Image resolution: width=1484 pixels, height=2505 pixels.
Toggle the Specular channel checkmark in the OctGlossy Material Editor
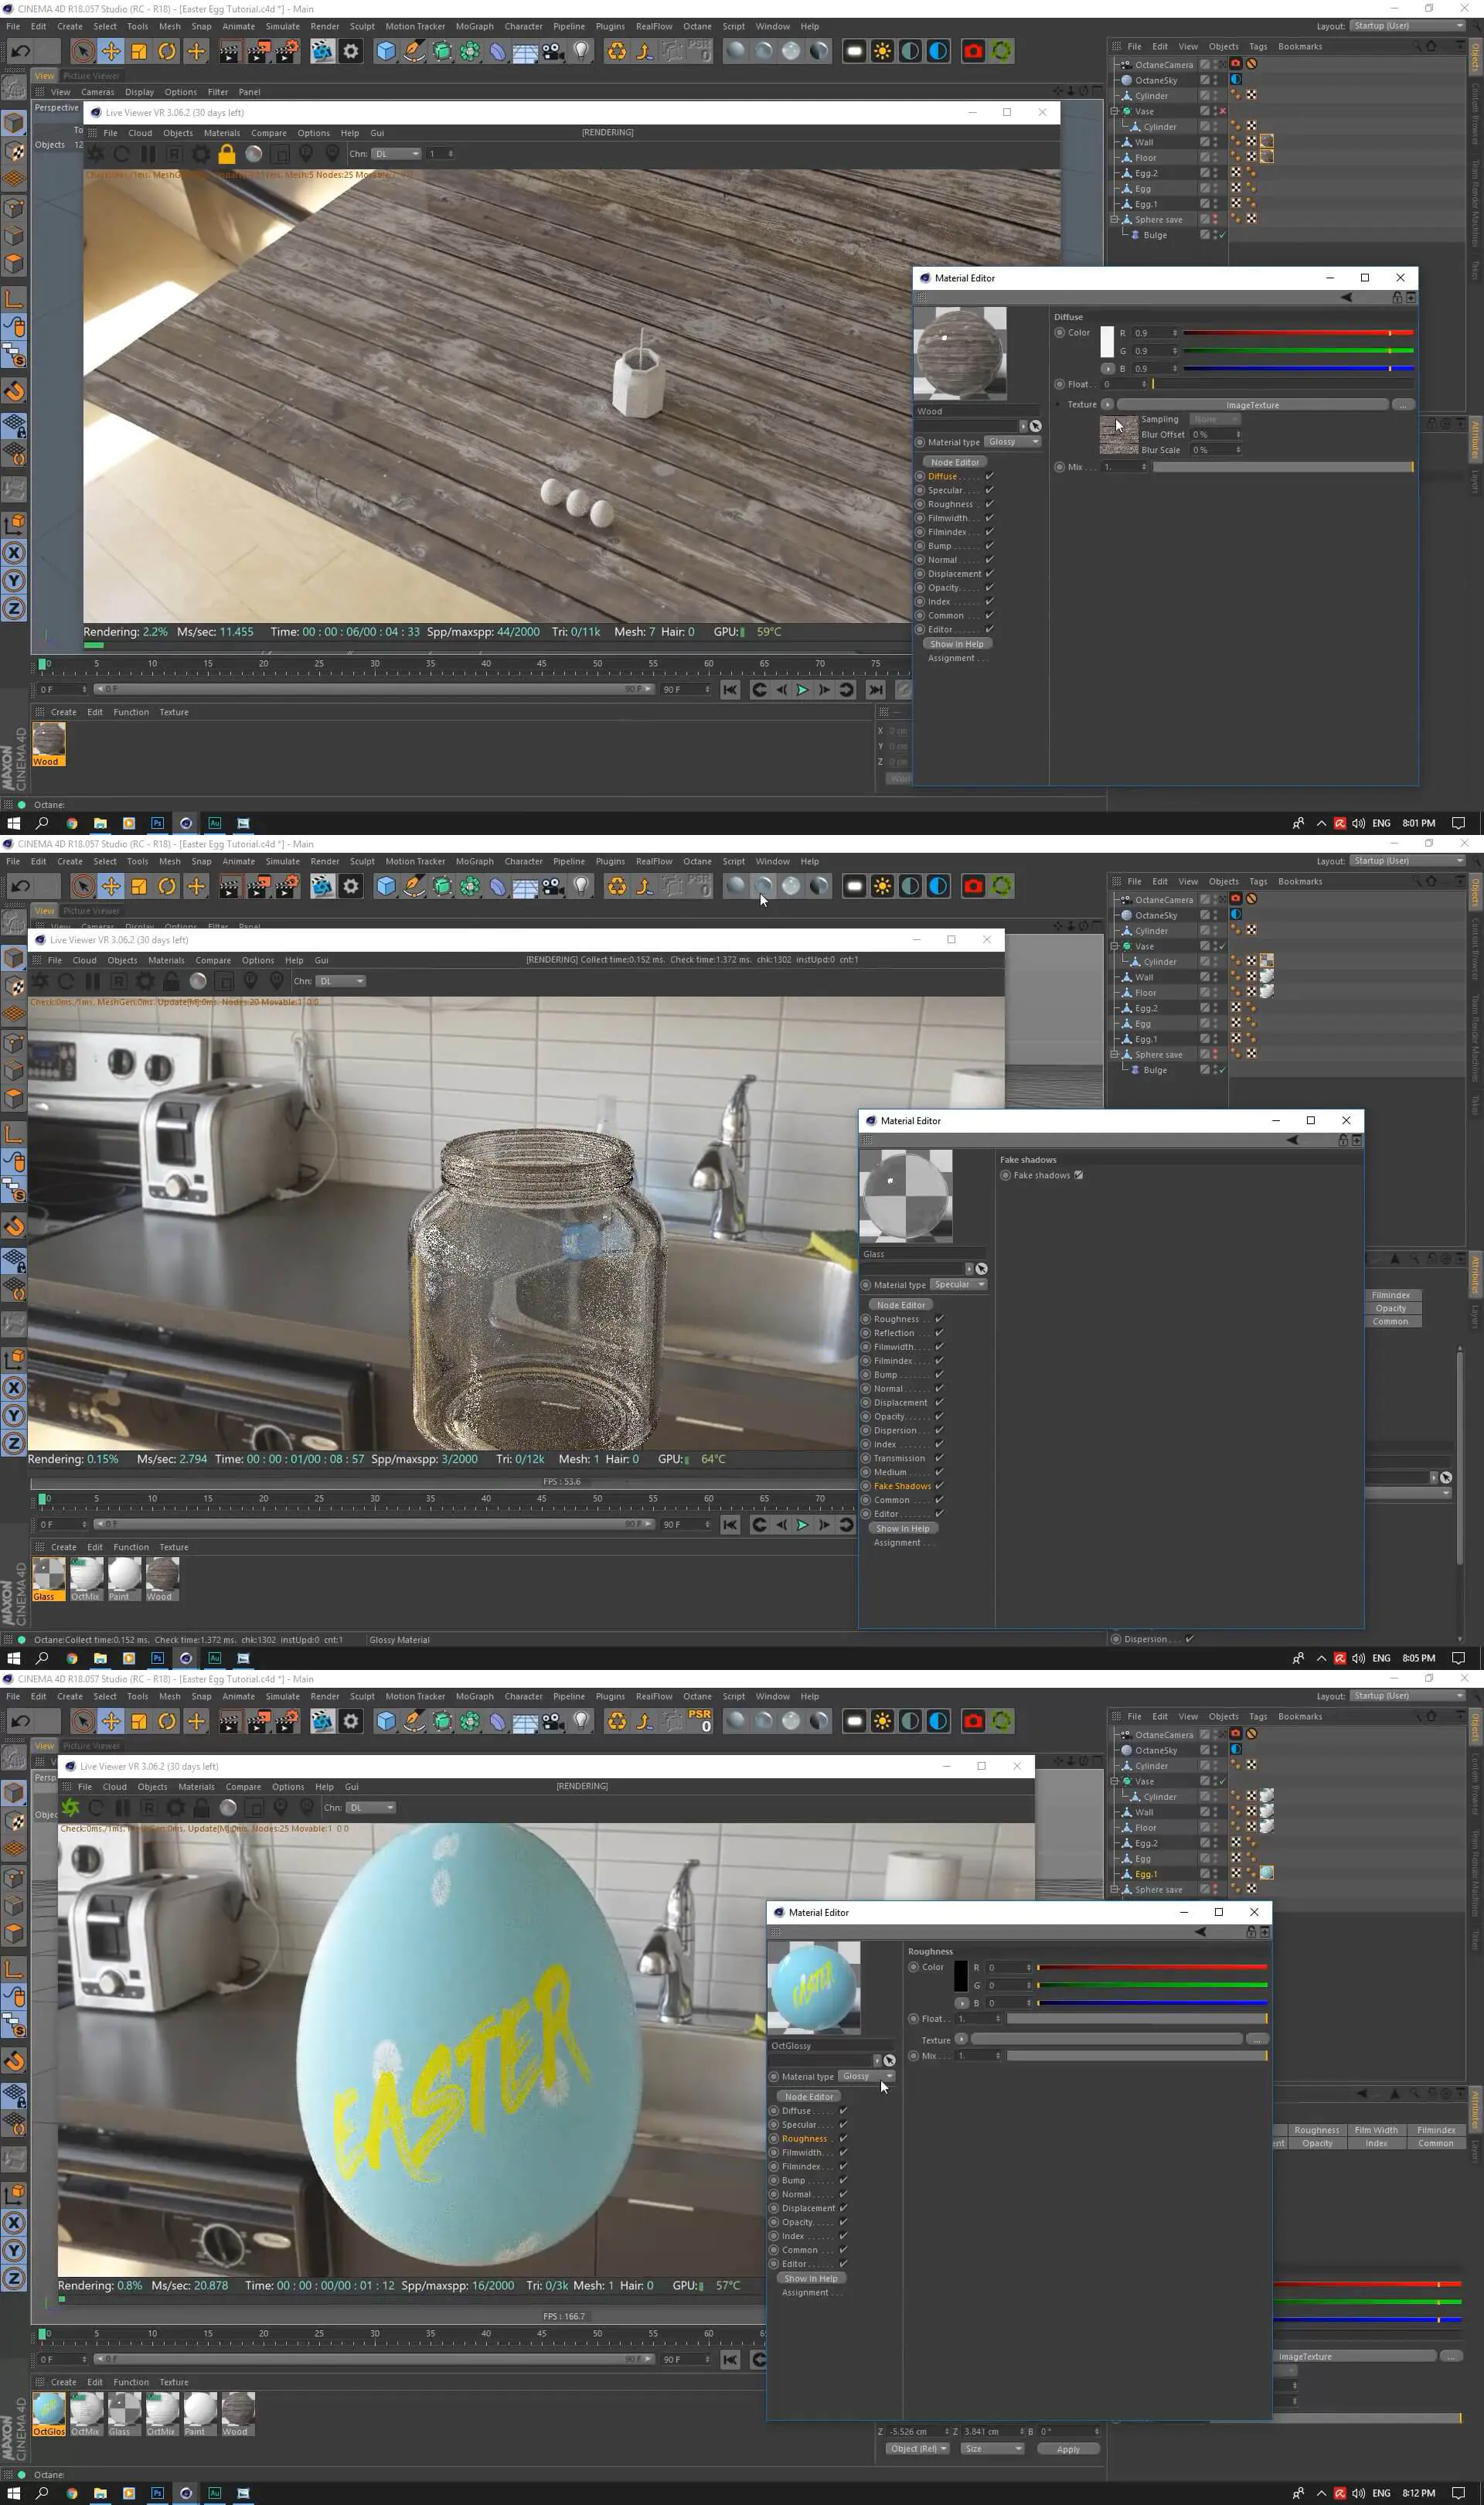[843, 2125]
